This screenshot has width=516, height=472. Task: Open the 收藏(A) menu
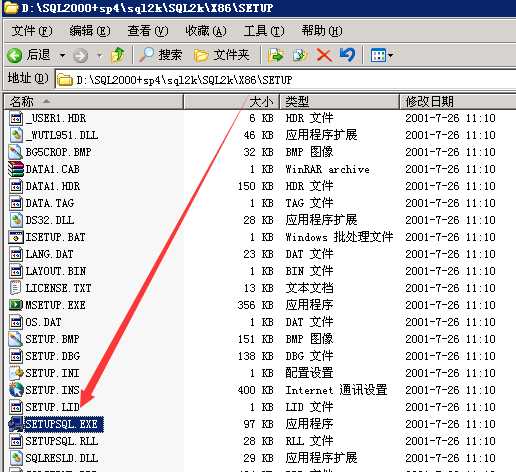coord(206,31)
